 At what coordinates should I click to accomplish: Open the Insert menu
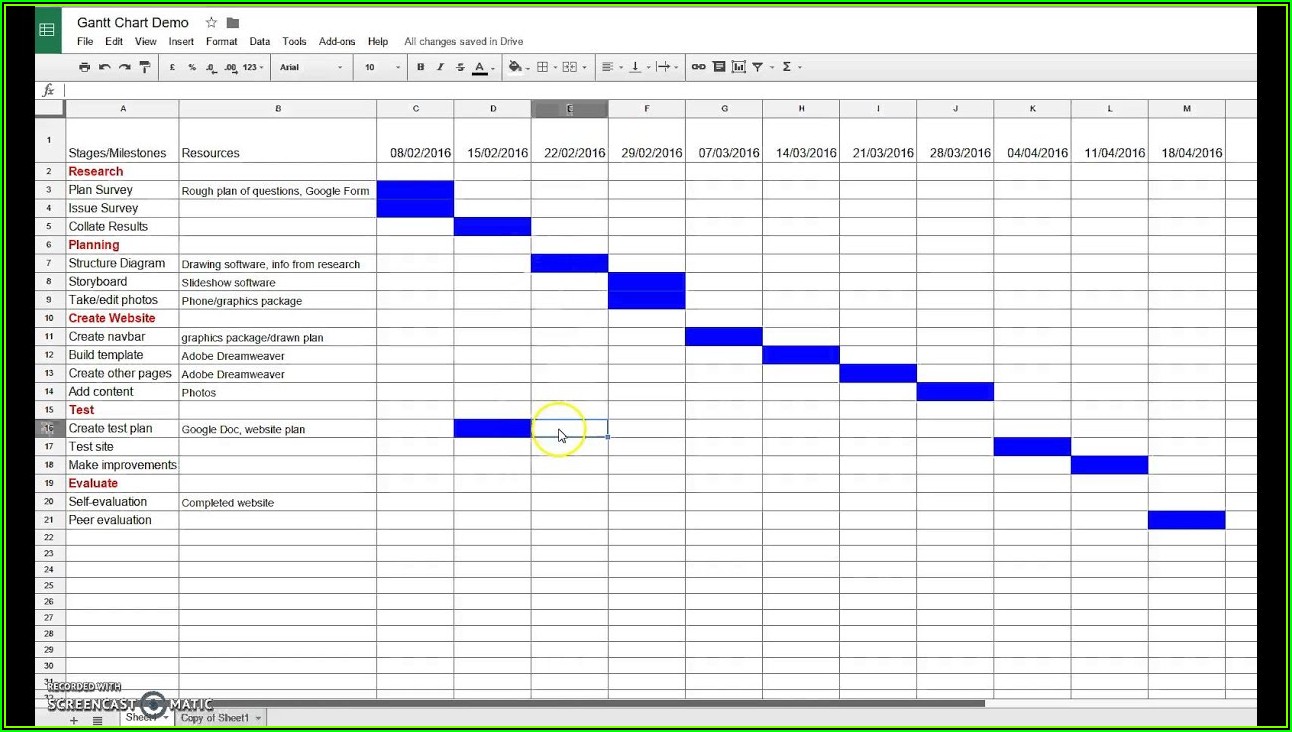point(181,42)
